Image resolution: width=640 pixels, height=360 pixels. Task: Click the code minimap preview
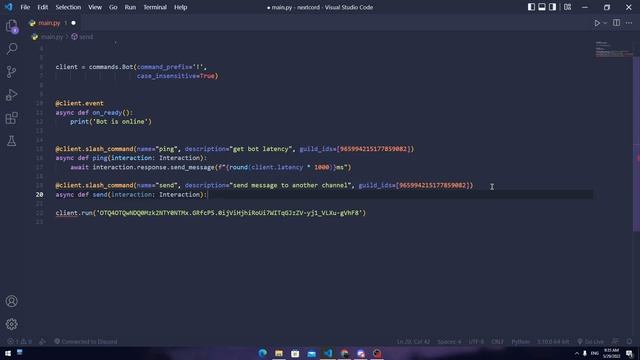(613, 49)
